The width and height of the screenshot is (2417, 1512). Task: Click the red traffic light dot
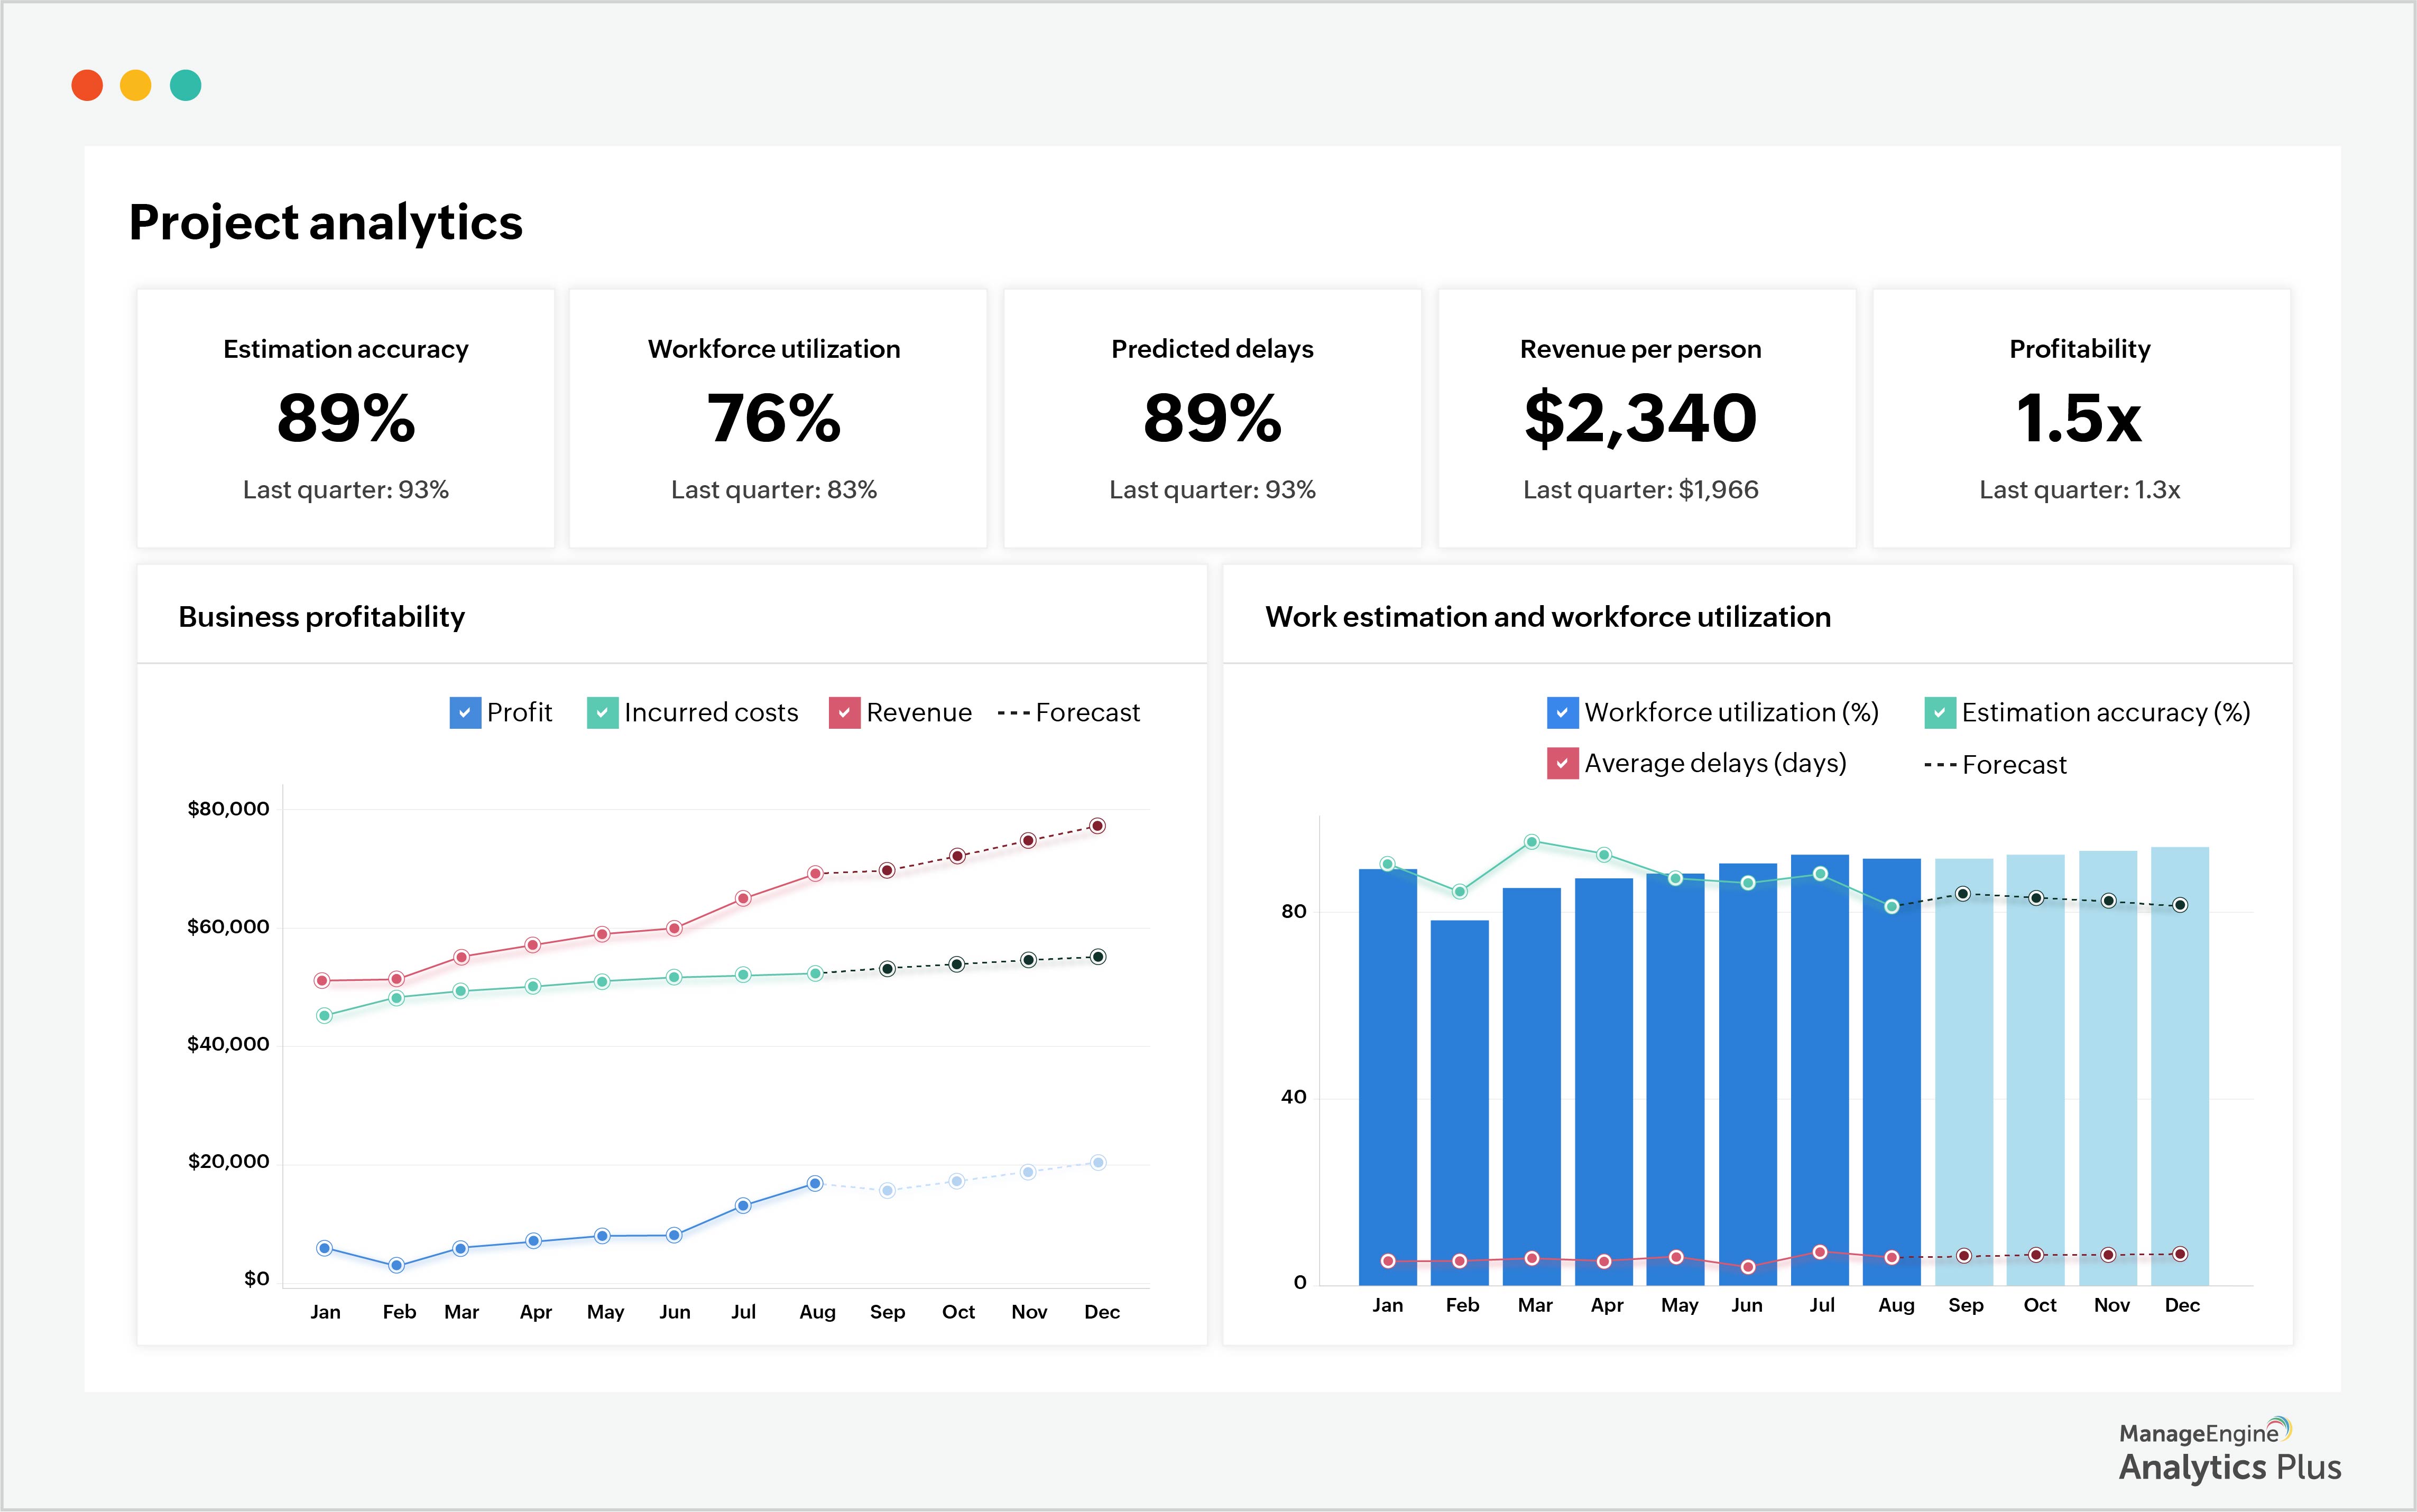[89, 86]
